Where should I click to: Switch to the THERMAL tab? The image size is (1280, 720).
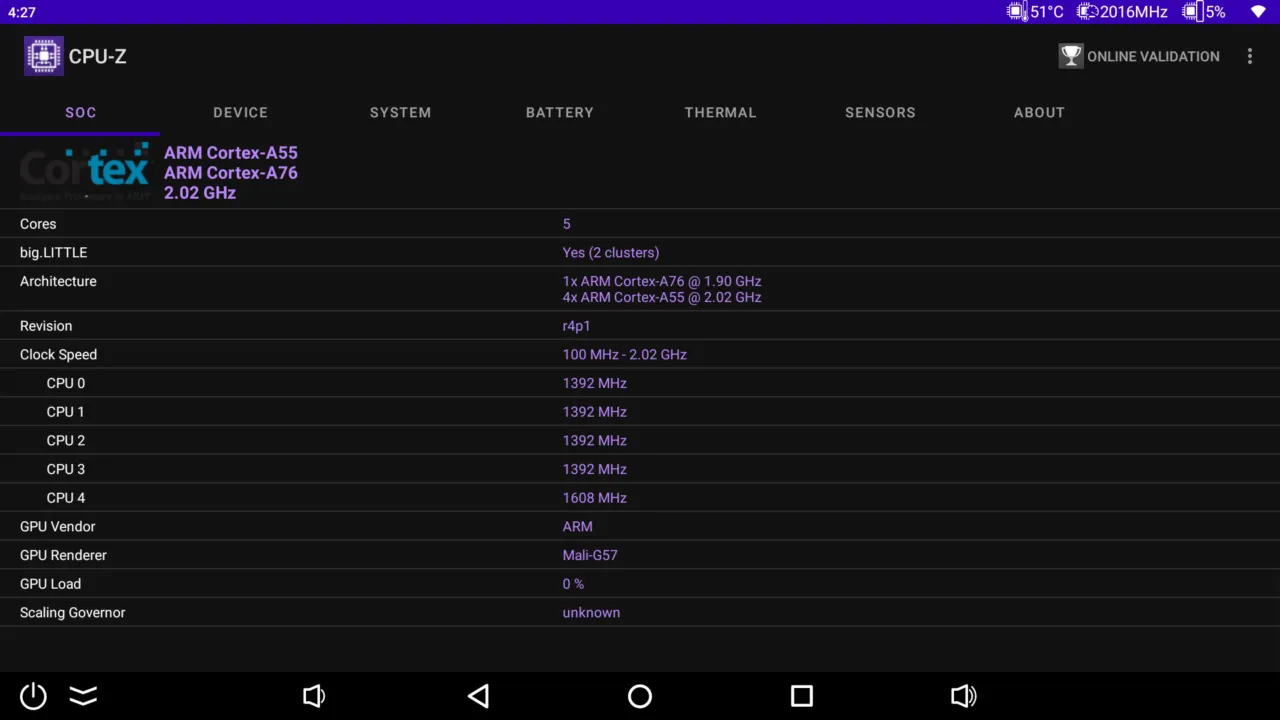[x=720, y=112]
